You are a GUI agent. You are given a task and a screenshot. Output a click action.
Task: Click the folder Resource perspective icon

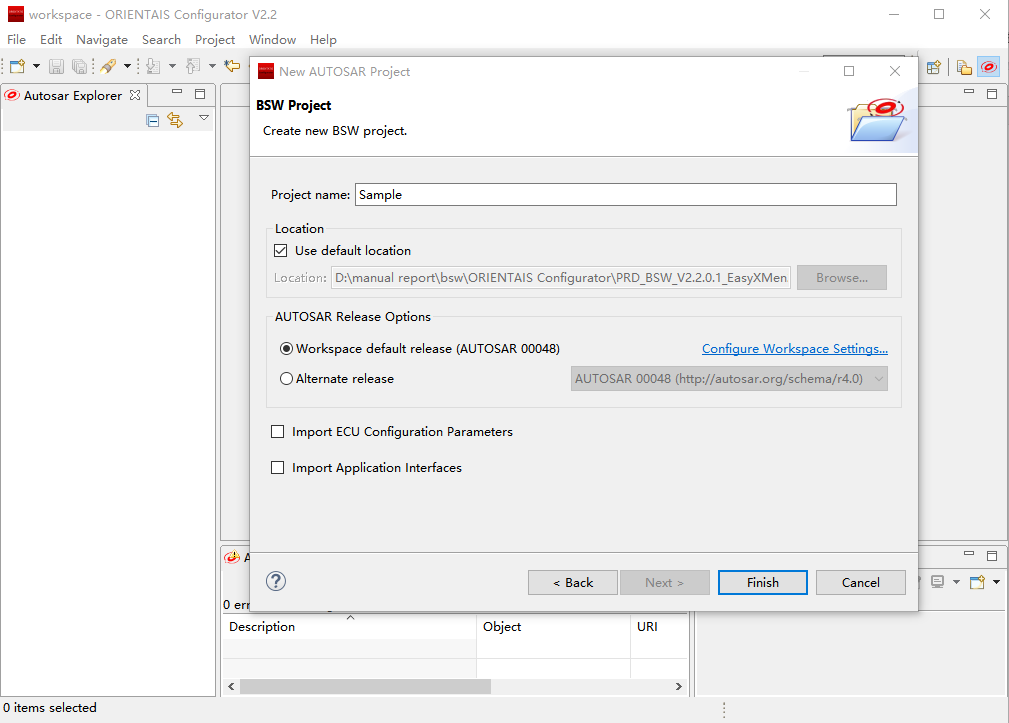click(x=964, y=67)
